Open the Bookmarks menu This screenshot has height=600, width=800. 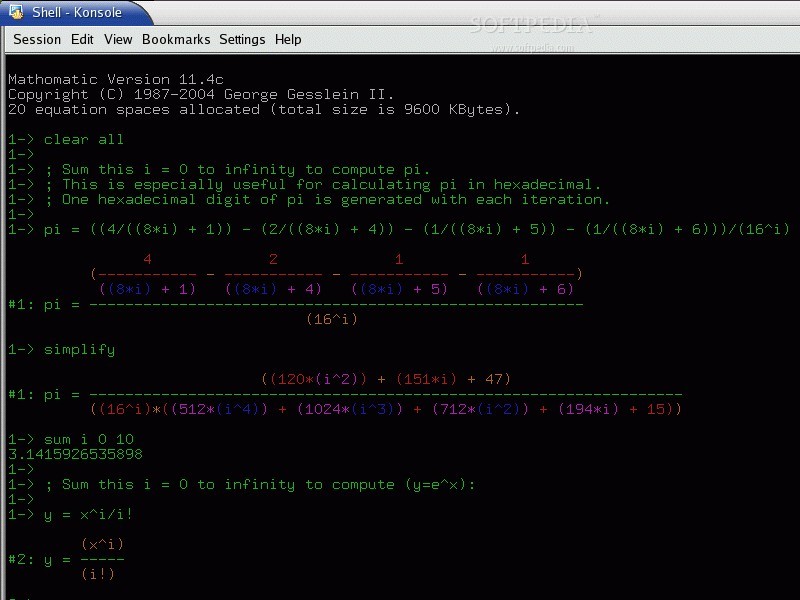[176, 39]
